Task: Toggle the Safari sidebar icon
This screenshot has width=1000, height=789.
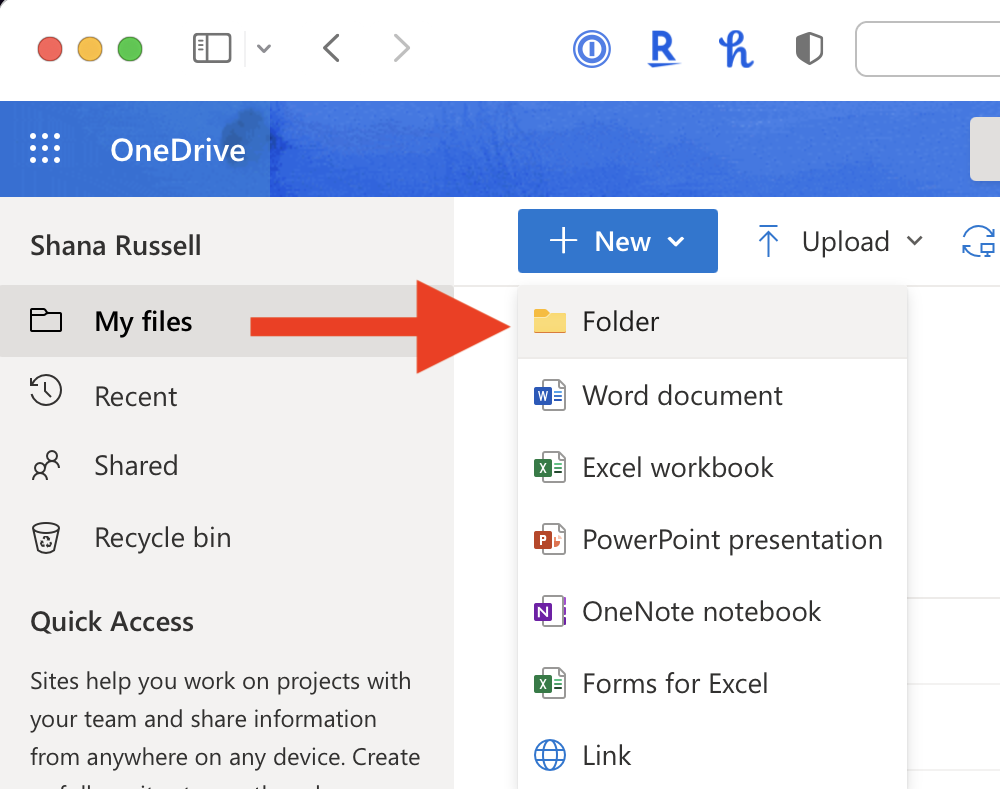Action: coord(212,48)
